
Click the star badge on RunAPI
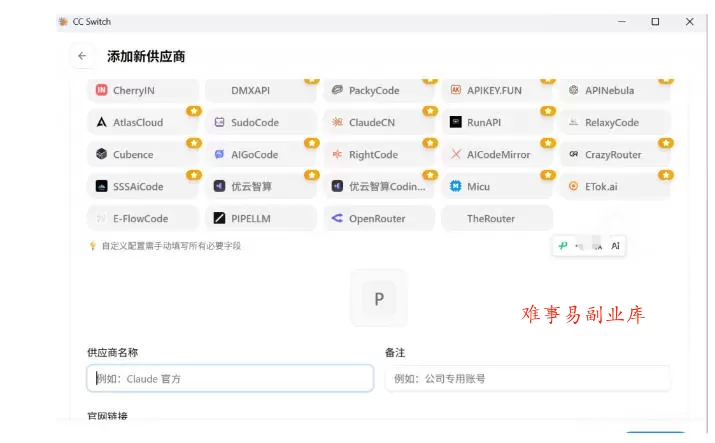(x=548, y=111)
